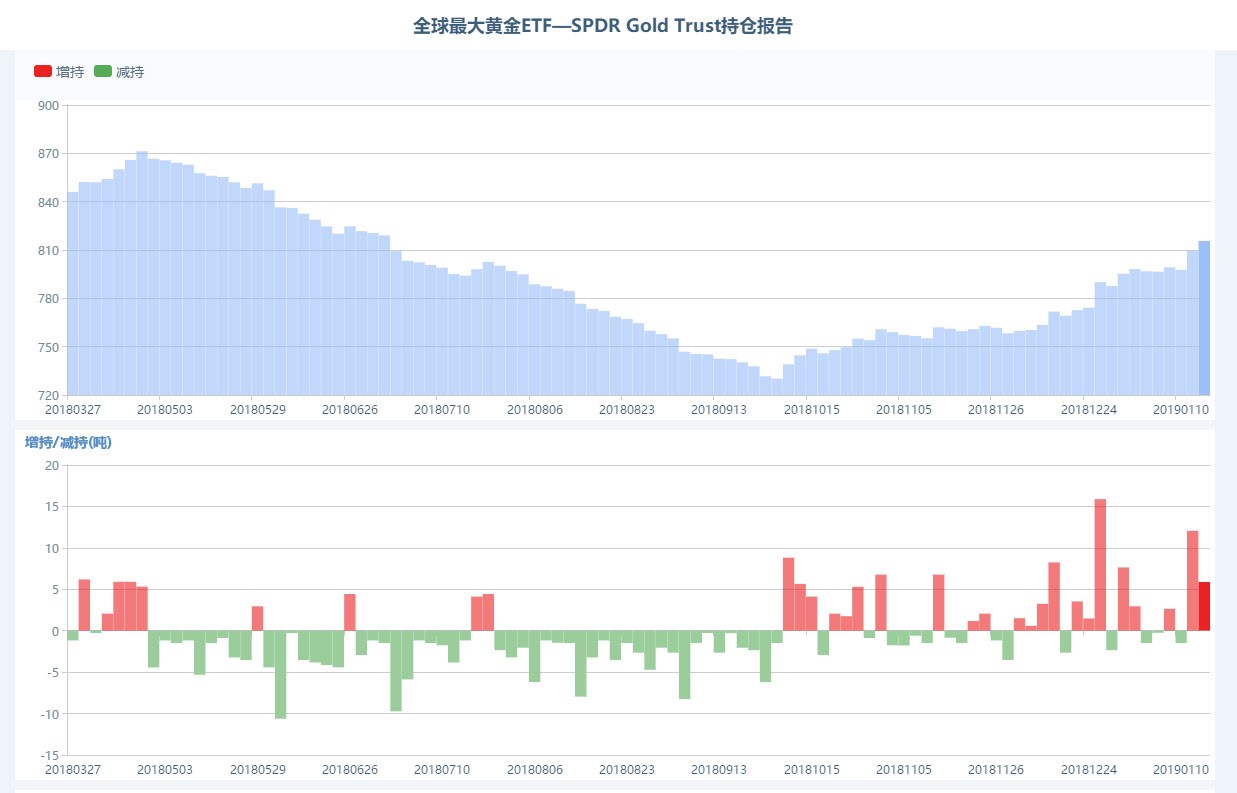Click 20180710 on the upper chart x-axis
Image resolution: width=1237 pixels, height=793 pixels.
tap(442, 409)
